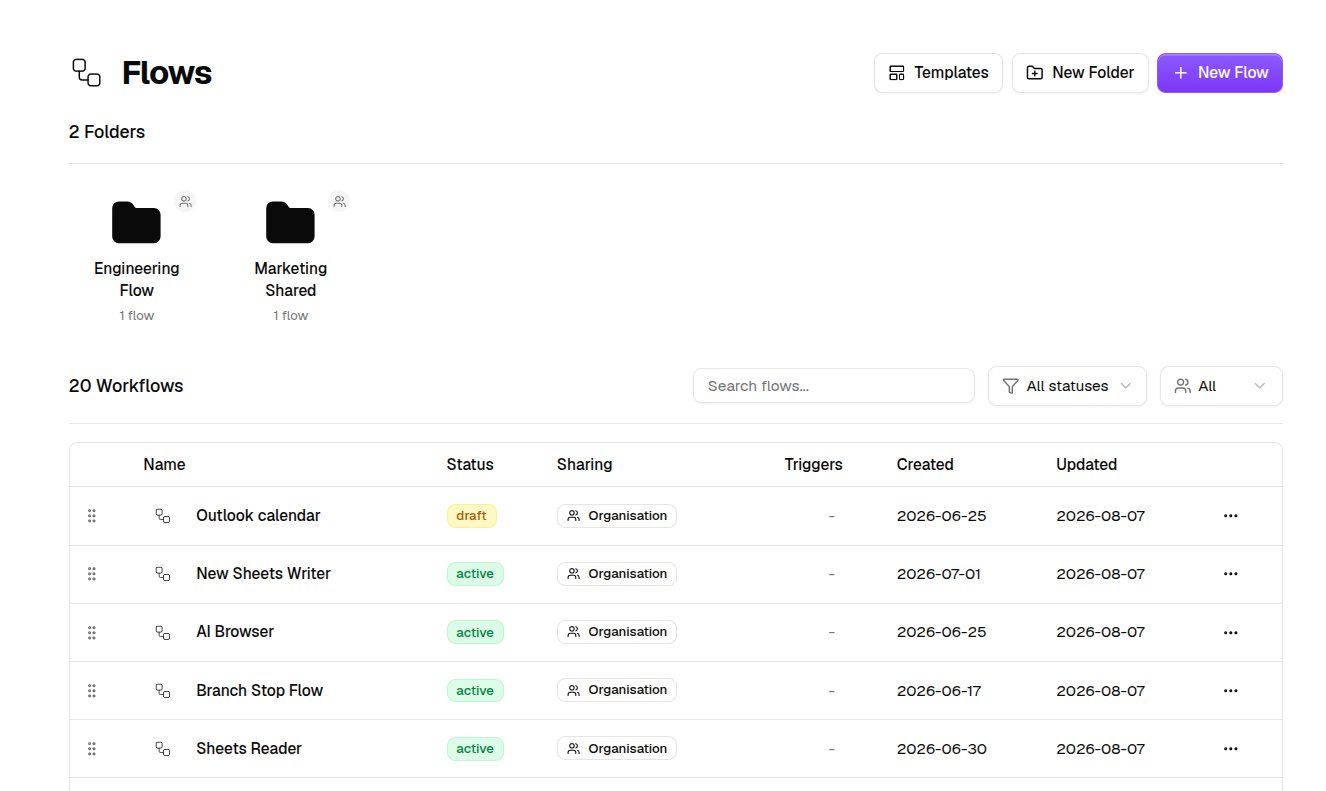
Task: Open the Branch Stop Flow workflow
Action: pos(259,690)
